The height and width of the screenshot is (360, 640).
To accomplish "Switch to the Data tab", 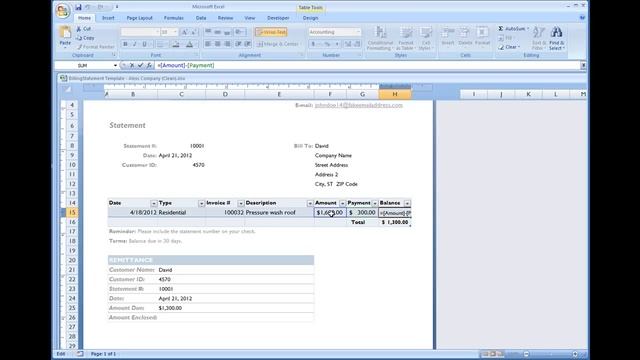I will click(201, 18).
